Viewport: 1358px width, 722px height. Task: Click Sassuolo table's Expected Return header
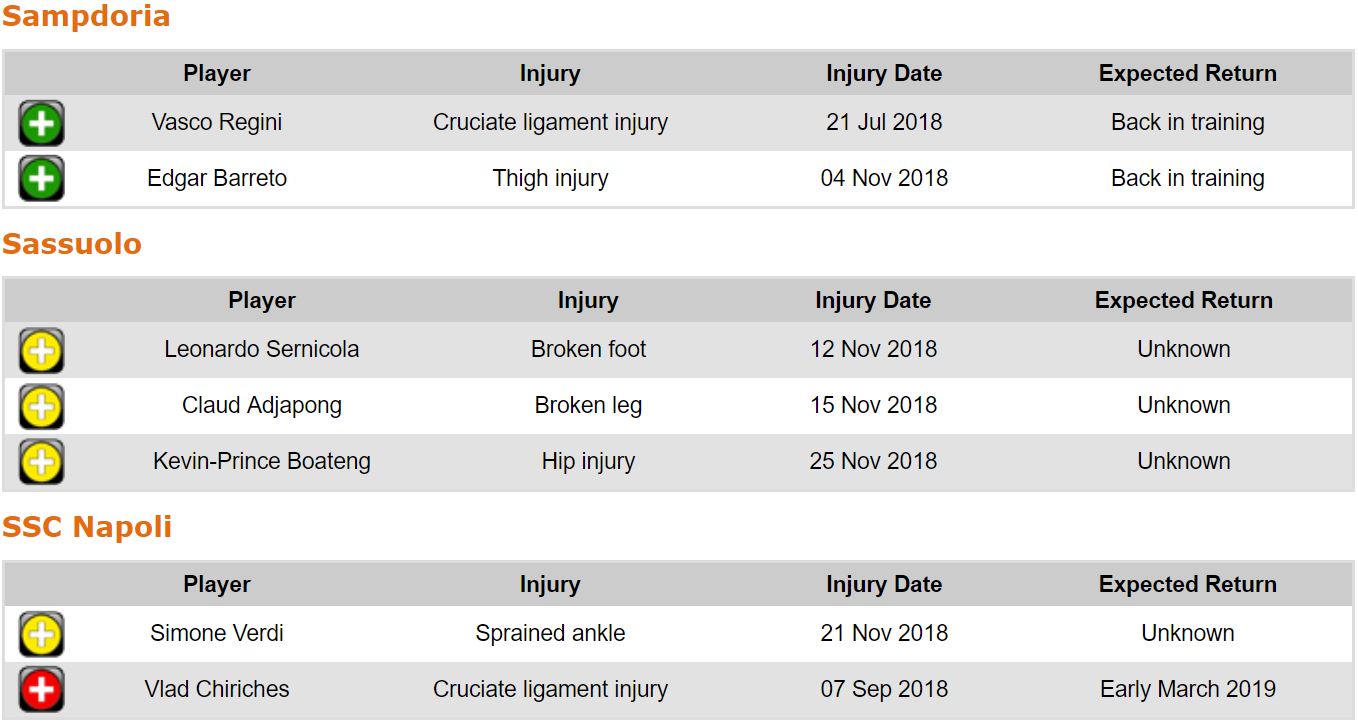pos(1184,300)
